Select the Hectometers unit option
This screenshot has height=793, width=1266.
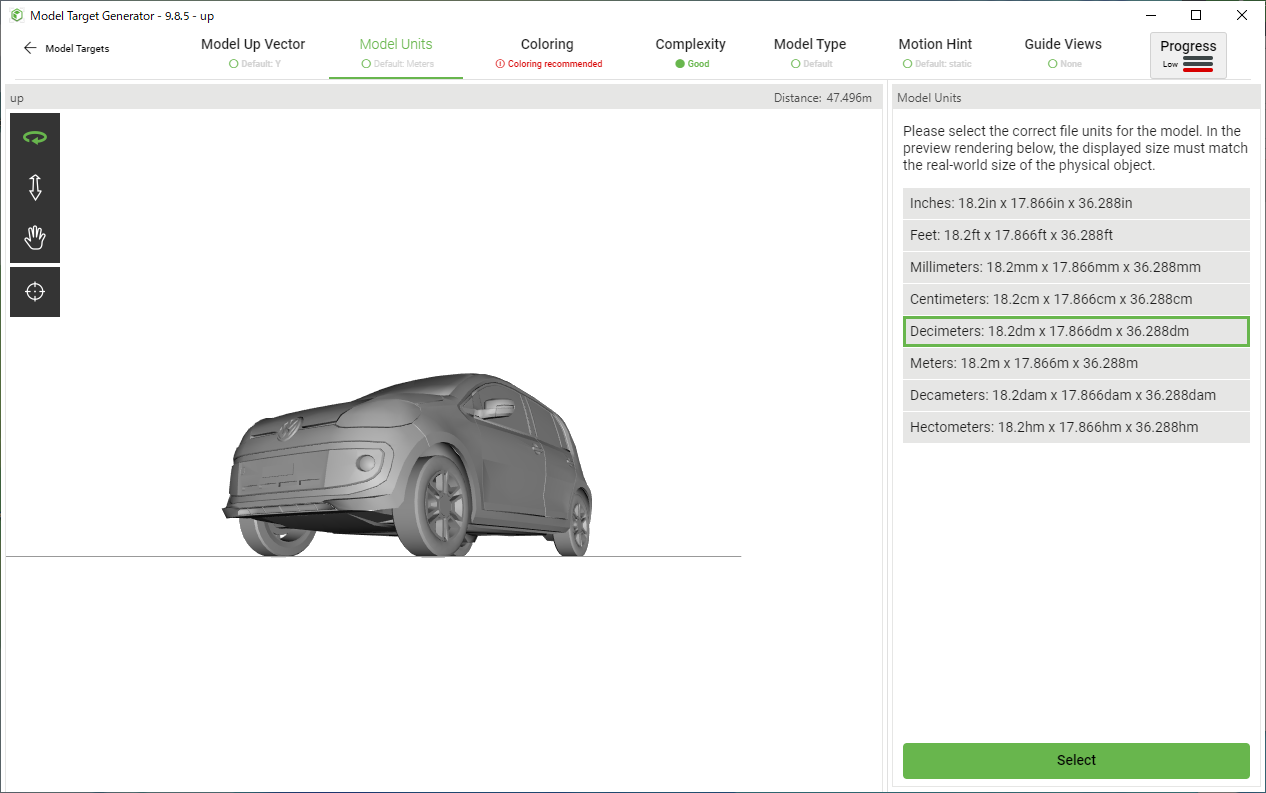click(x=1076, y=427)
